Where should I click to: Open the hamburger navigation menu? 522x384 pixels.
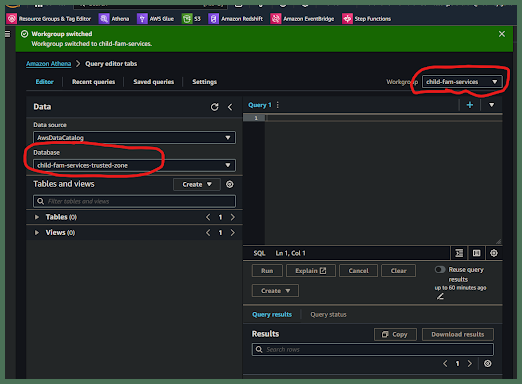[x=8, y=34]
